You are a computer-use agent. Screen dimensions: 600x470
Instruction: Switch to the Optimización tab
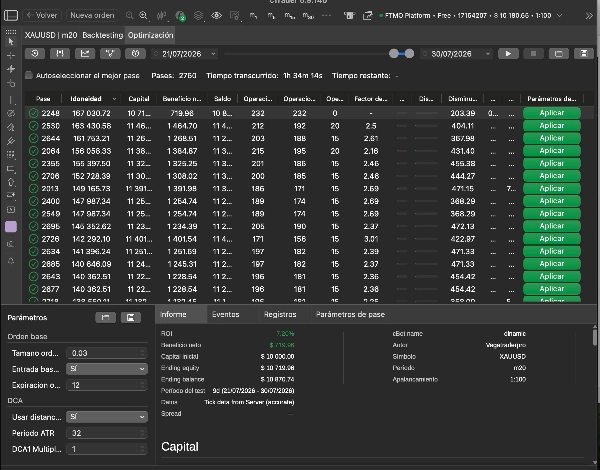(x=150, y=35)
